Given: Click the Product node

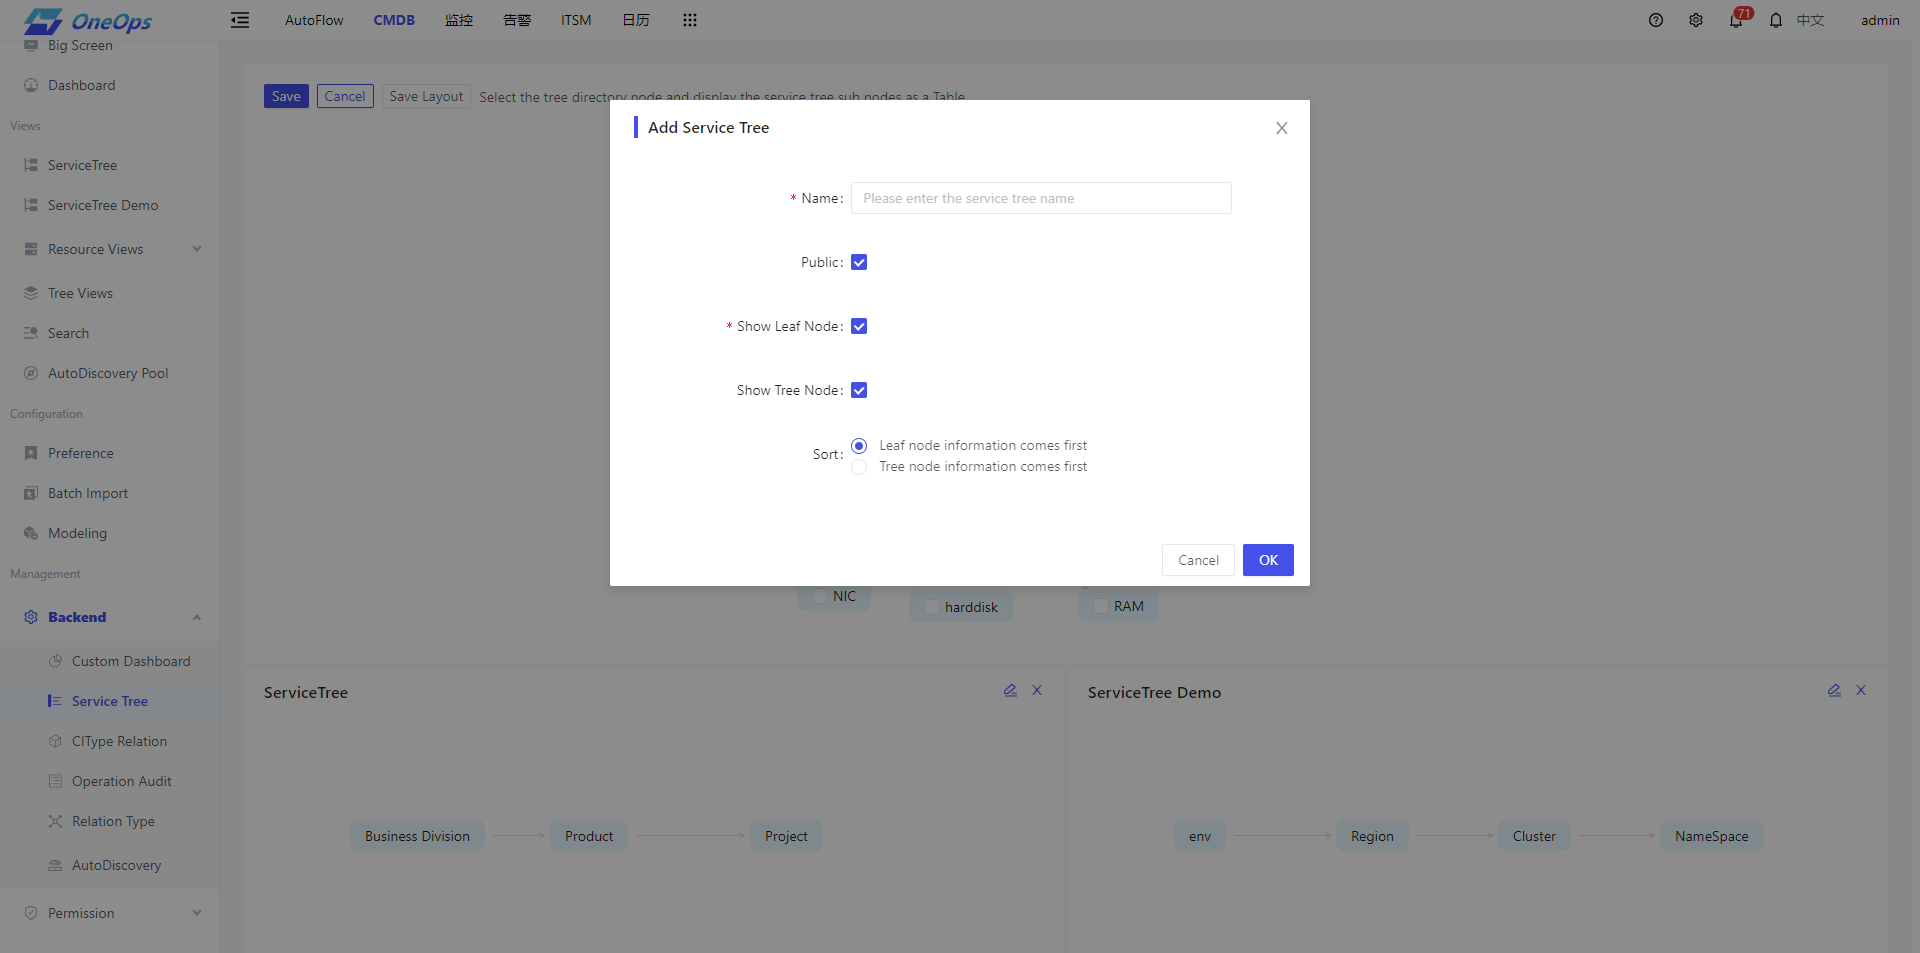Looking at the screenshot, I should point(589,836).
